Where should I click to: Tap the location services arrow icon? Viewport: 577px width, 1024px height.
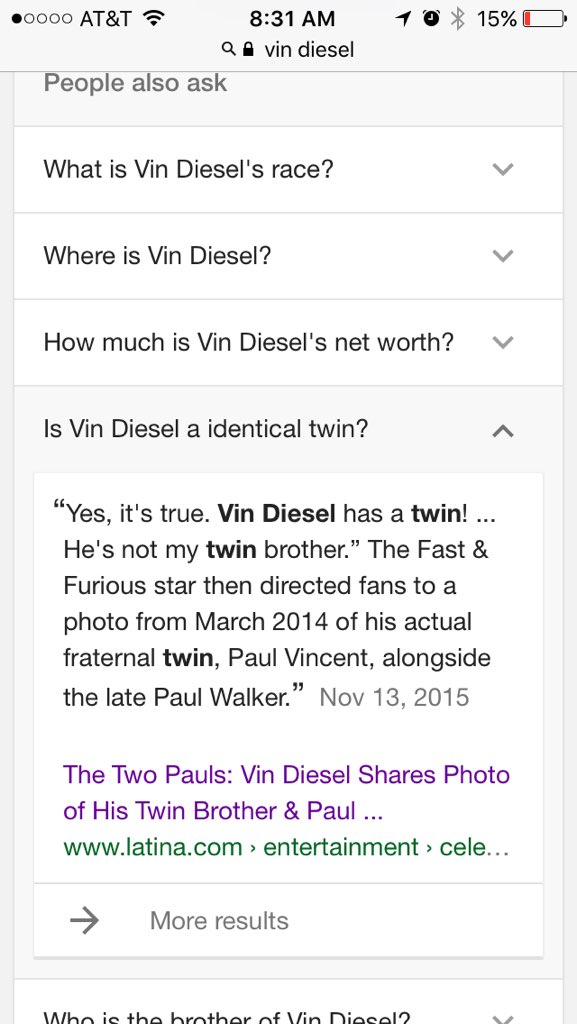point(403,19)
